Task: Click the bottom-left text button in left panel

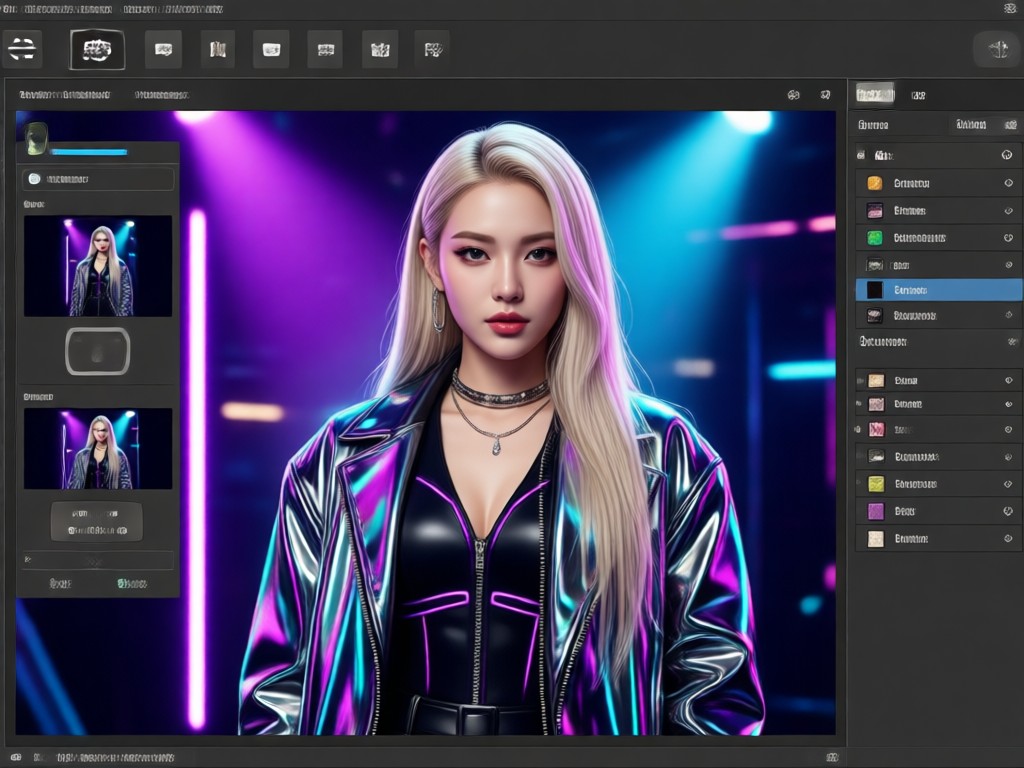Action: pyautogui.click(x=60, y=583)
